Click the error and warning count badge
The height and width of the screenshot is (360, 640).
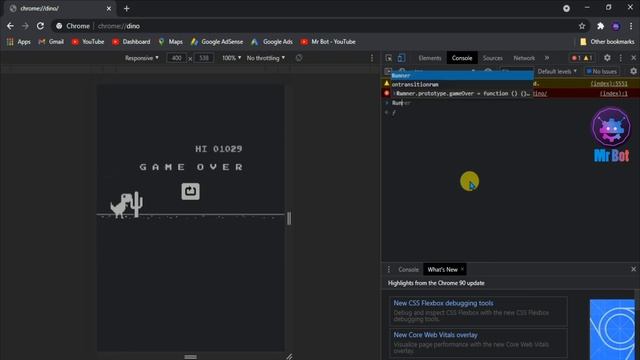tap(582, 58)
